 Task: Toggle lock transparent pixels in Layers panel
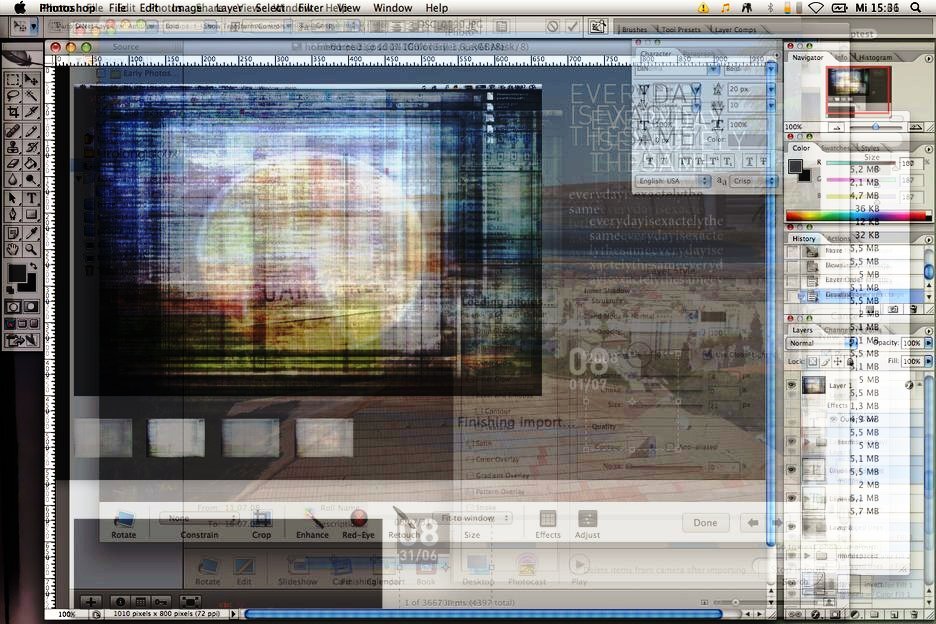coord(812,361)
